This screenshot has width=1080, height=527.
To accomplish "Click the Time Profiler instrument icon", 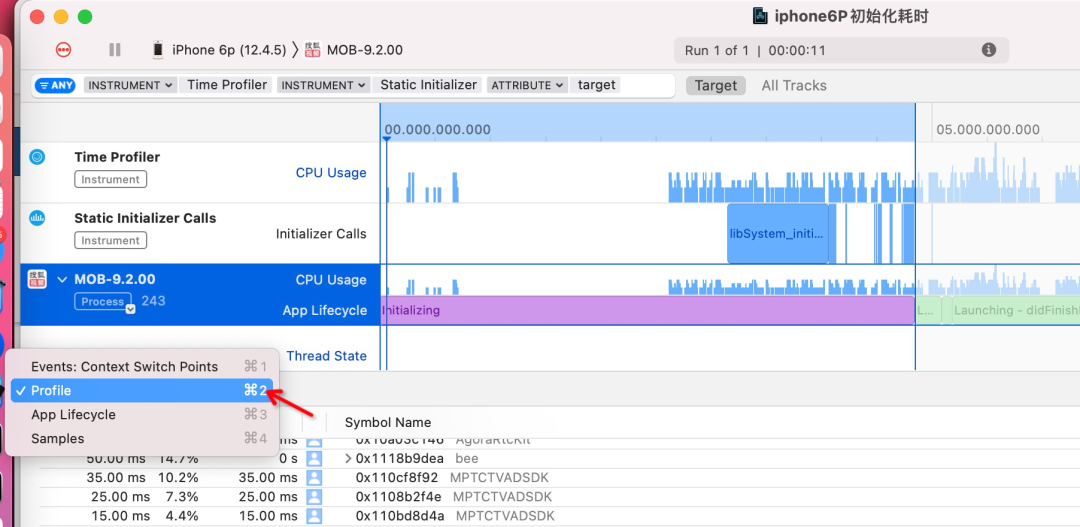I will coord(37,157).
